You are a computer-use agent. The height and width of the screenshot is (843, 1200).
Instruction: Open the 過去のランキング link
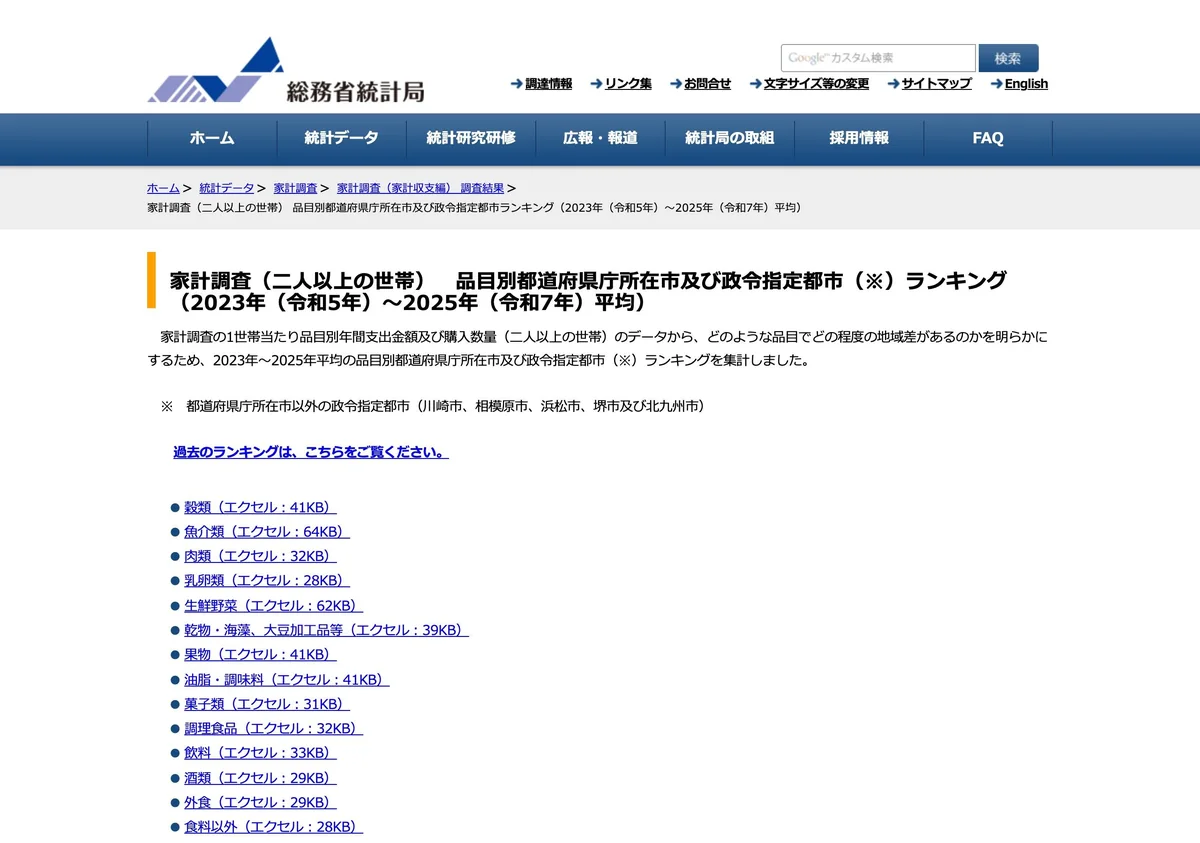(x=311, y=452)
